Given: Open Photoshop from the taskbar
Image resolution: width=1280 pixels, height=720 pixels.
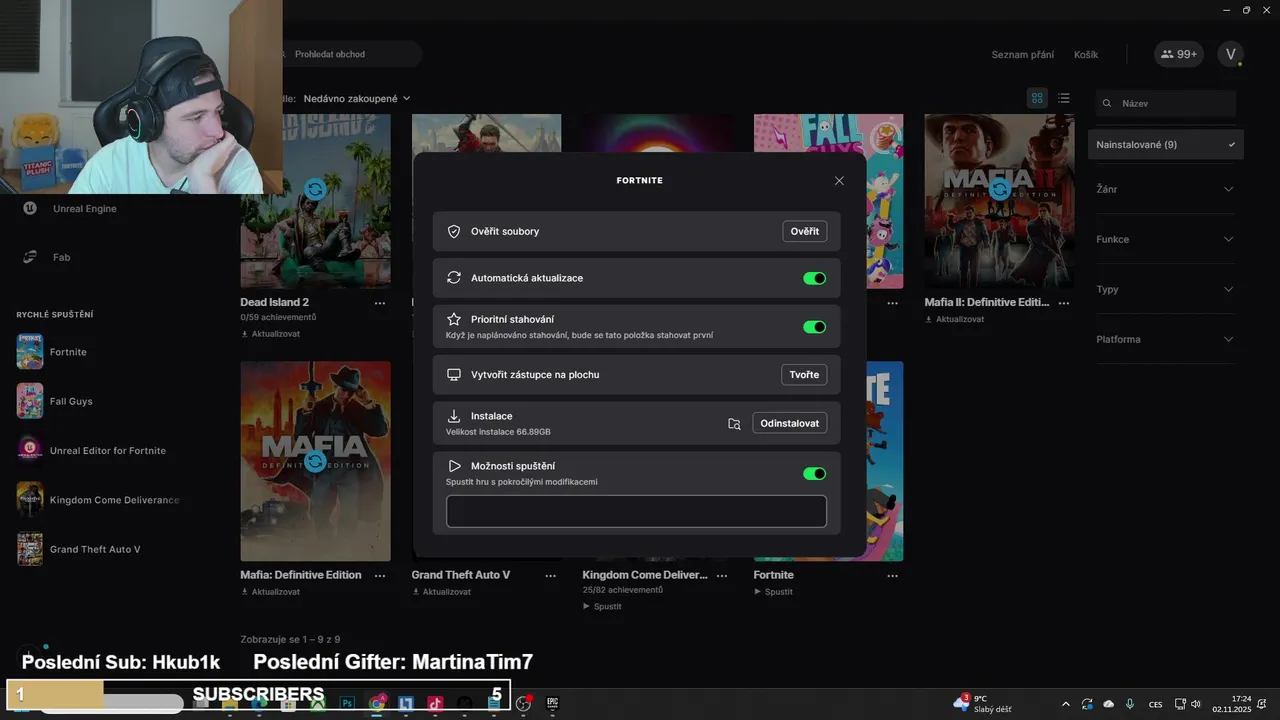Looking at the screenshot, I should (347, 704).
